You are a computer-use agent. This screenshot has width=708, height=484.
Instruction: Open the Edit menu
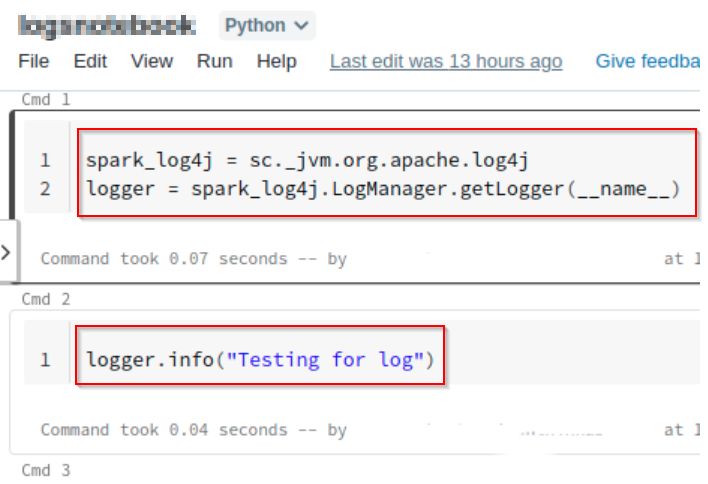pos(90,61)
